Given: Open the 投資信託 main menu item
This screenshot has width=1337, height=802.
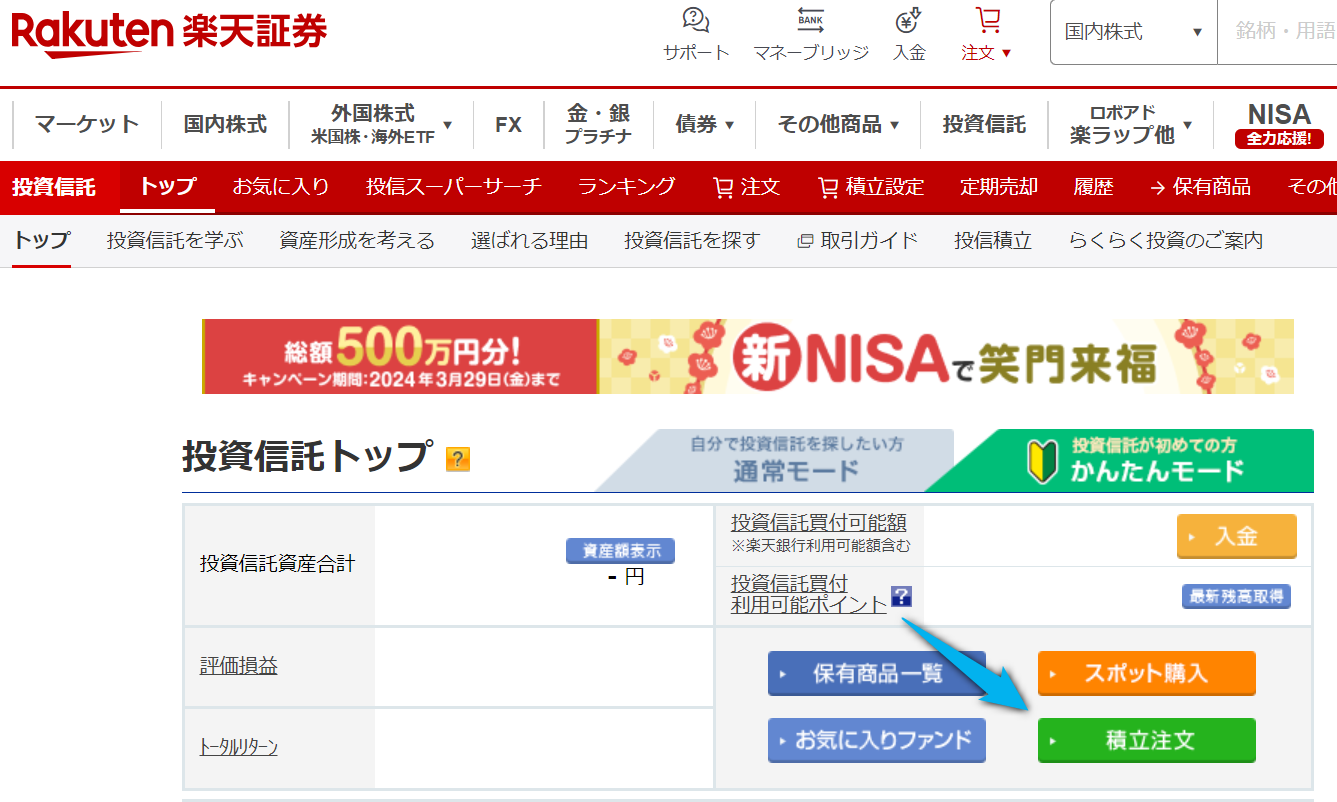Looking at the screenshot, I should (984, 124).
